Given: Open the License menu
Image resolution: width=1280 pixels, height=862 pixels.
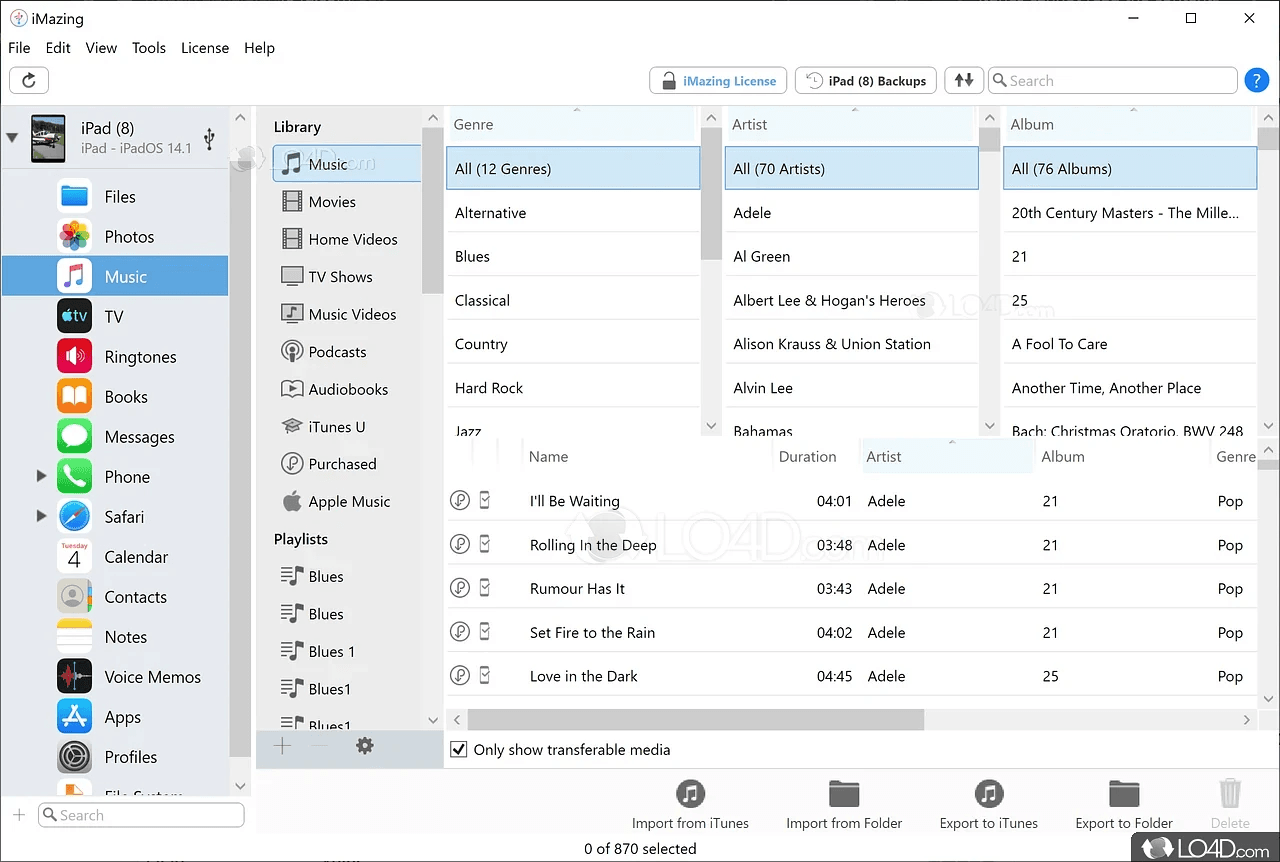Looking at the screenshot, I should point(205,48).
